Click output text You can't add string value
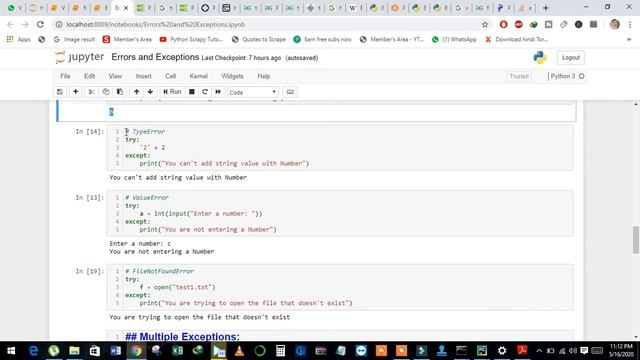The image size is (640, 360). point(178,178)
